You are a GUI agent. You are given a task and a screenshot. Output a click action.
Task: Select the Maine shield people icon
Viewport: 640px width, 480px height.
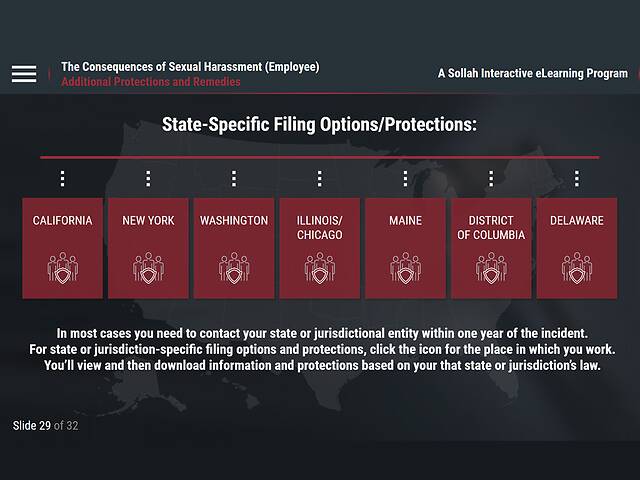(x=405, y=268)
